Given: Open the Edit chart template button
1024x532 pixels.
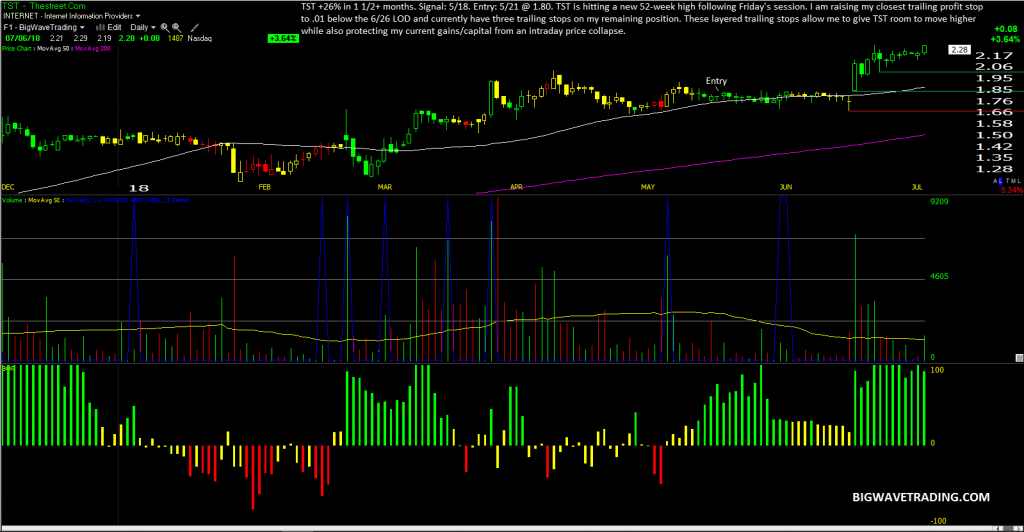Looking at the screenshot, I should click(114, 27).
